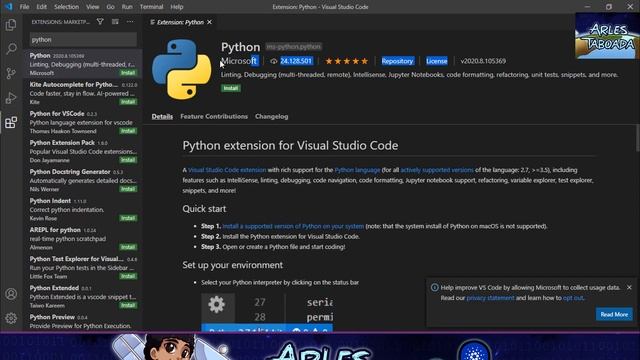Image resolution: width=640 pixels, height=360 pixels.
Task: Clear extension search results icon
Action: tap(115, 22)
